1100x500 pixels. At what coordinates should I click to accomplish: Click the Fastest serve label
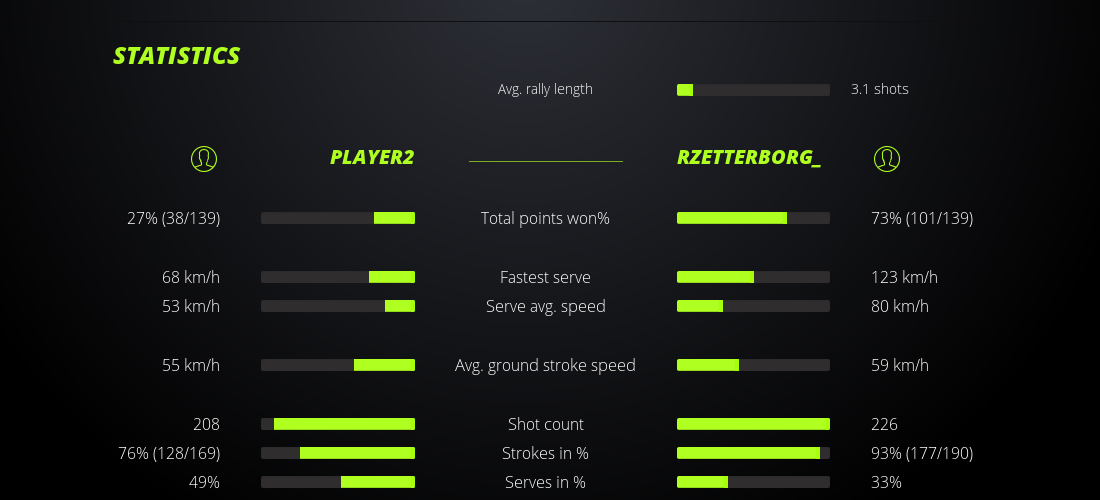click(x=545, y=277)
